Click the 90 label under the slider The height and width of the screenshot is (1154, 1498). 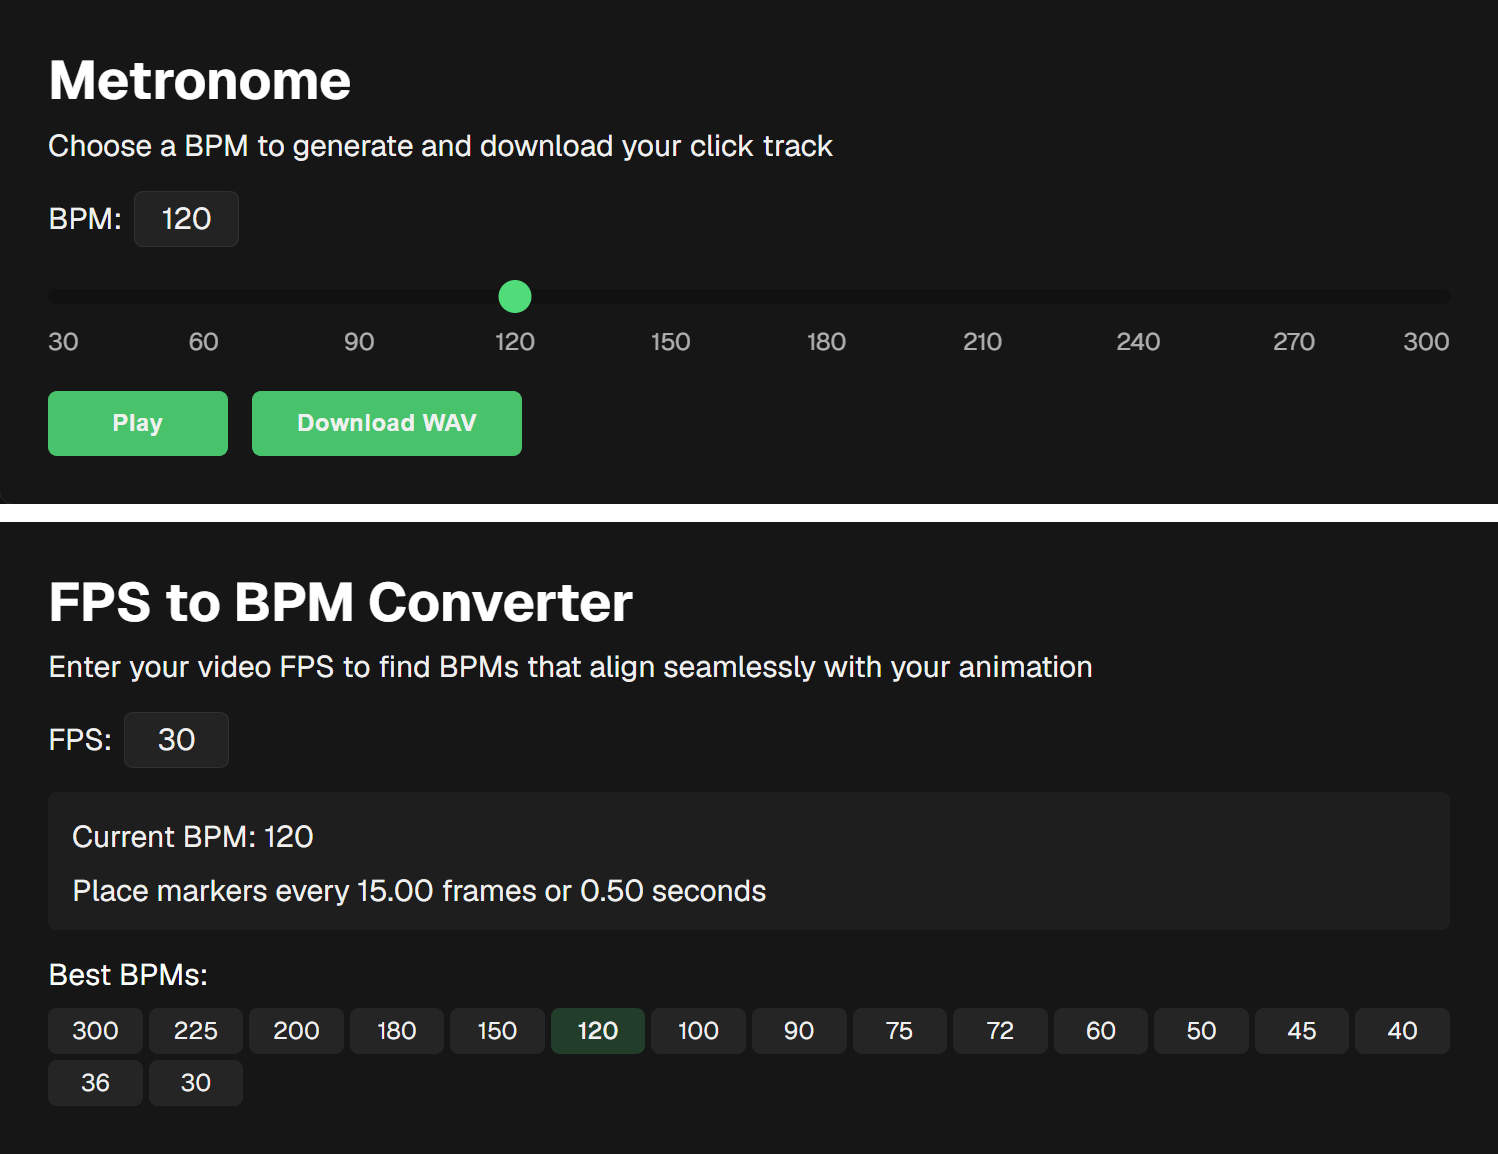coord(359,342)
